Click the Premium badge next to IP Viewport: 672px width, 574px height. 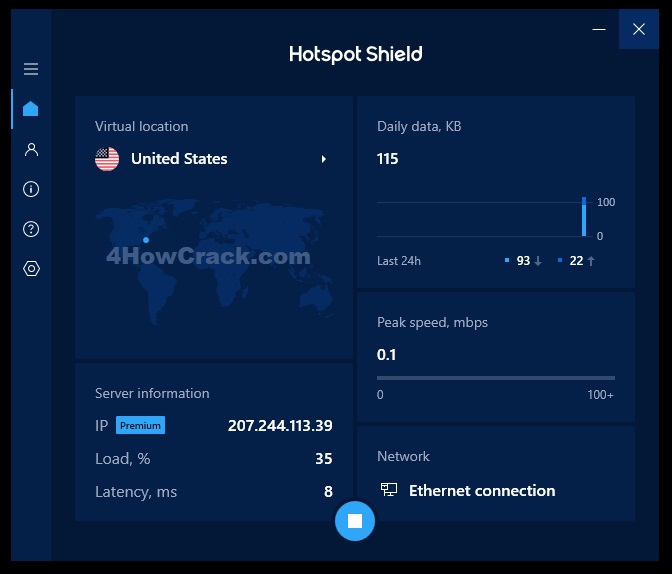[x=140, y=425]
